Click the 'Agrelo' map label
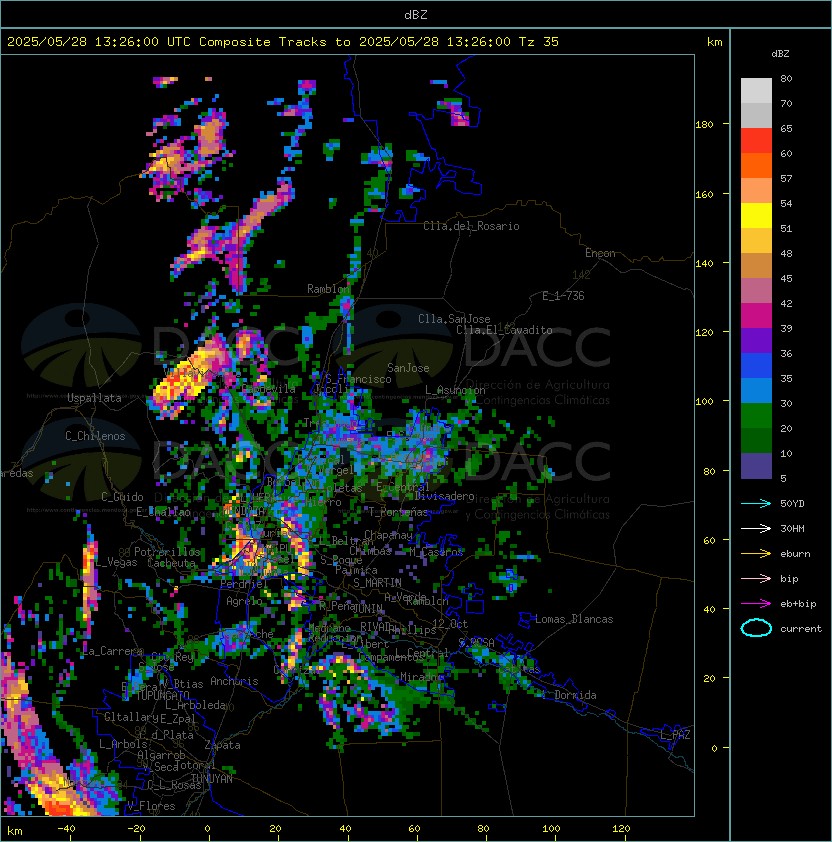This screenshot has height=842, width=832. (244, 601)
